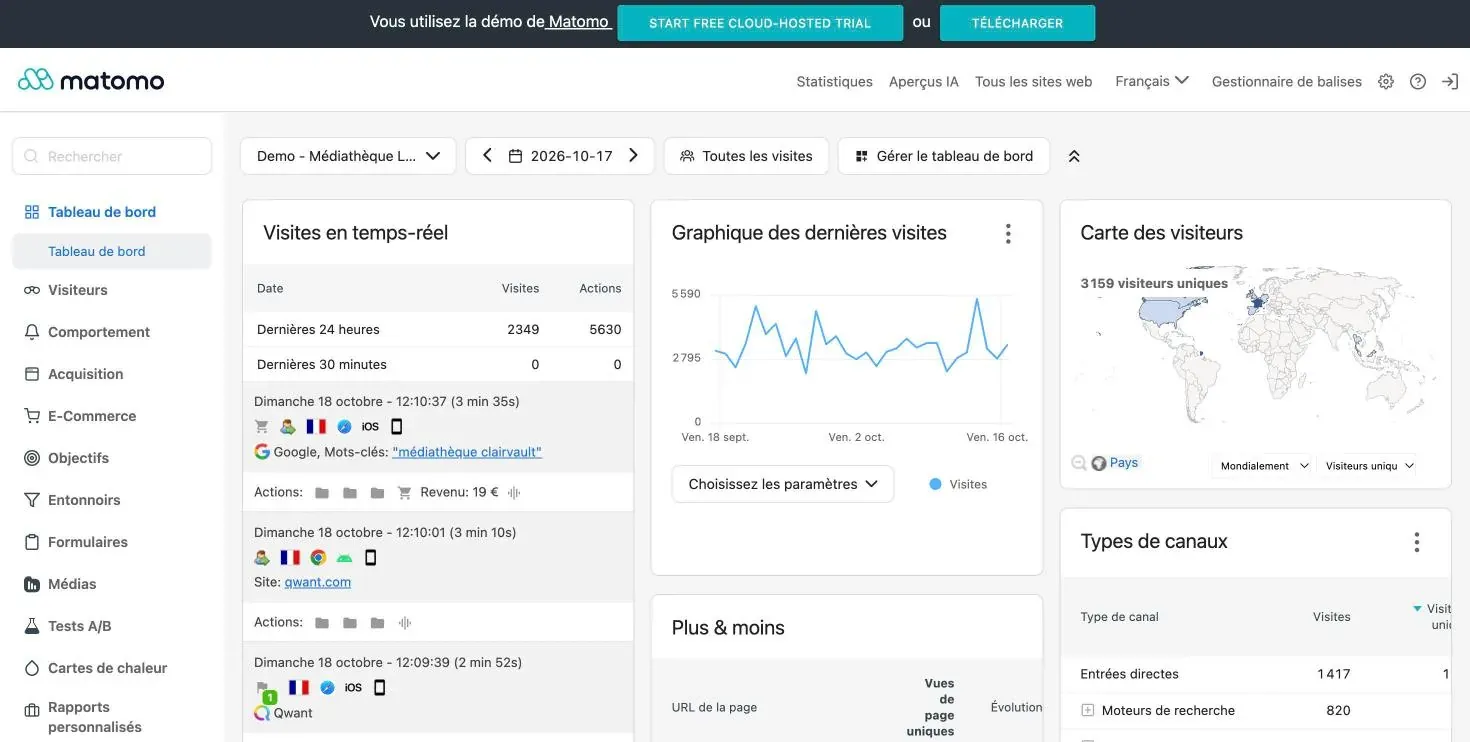Open Choisissez les paramètres dropdown

tap(783, 484)
